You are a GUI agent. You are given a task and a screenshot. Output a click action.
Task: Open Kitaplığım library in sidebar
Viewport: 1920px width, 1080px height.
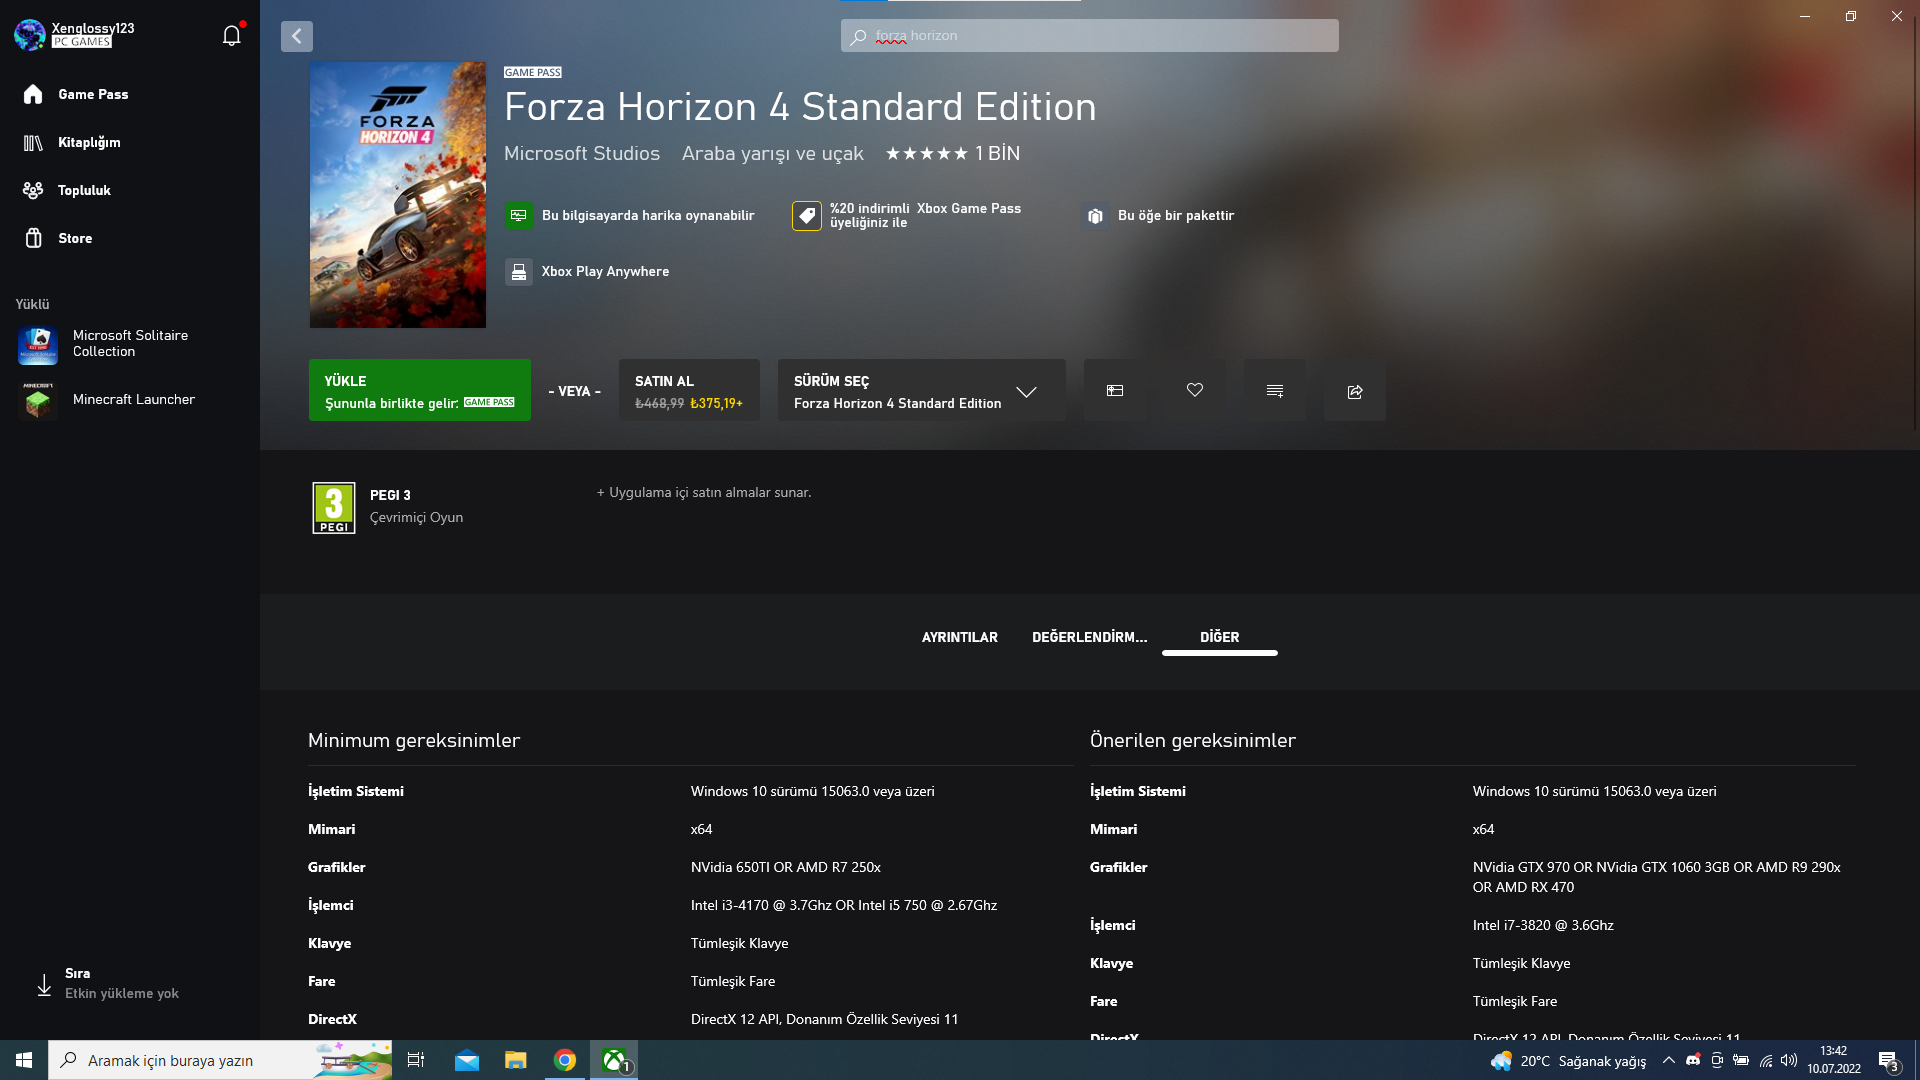[x=88, y=142]
